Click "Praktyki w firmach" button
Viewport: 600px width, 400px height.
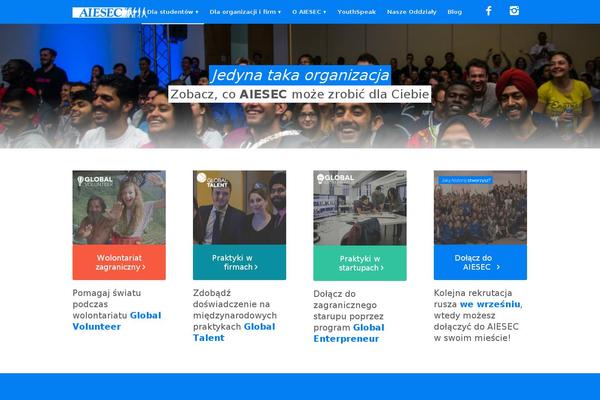[240, 262]
